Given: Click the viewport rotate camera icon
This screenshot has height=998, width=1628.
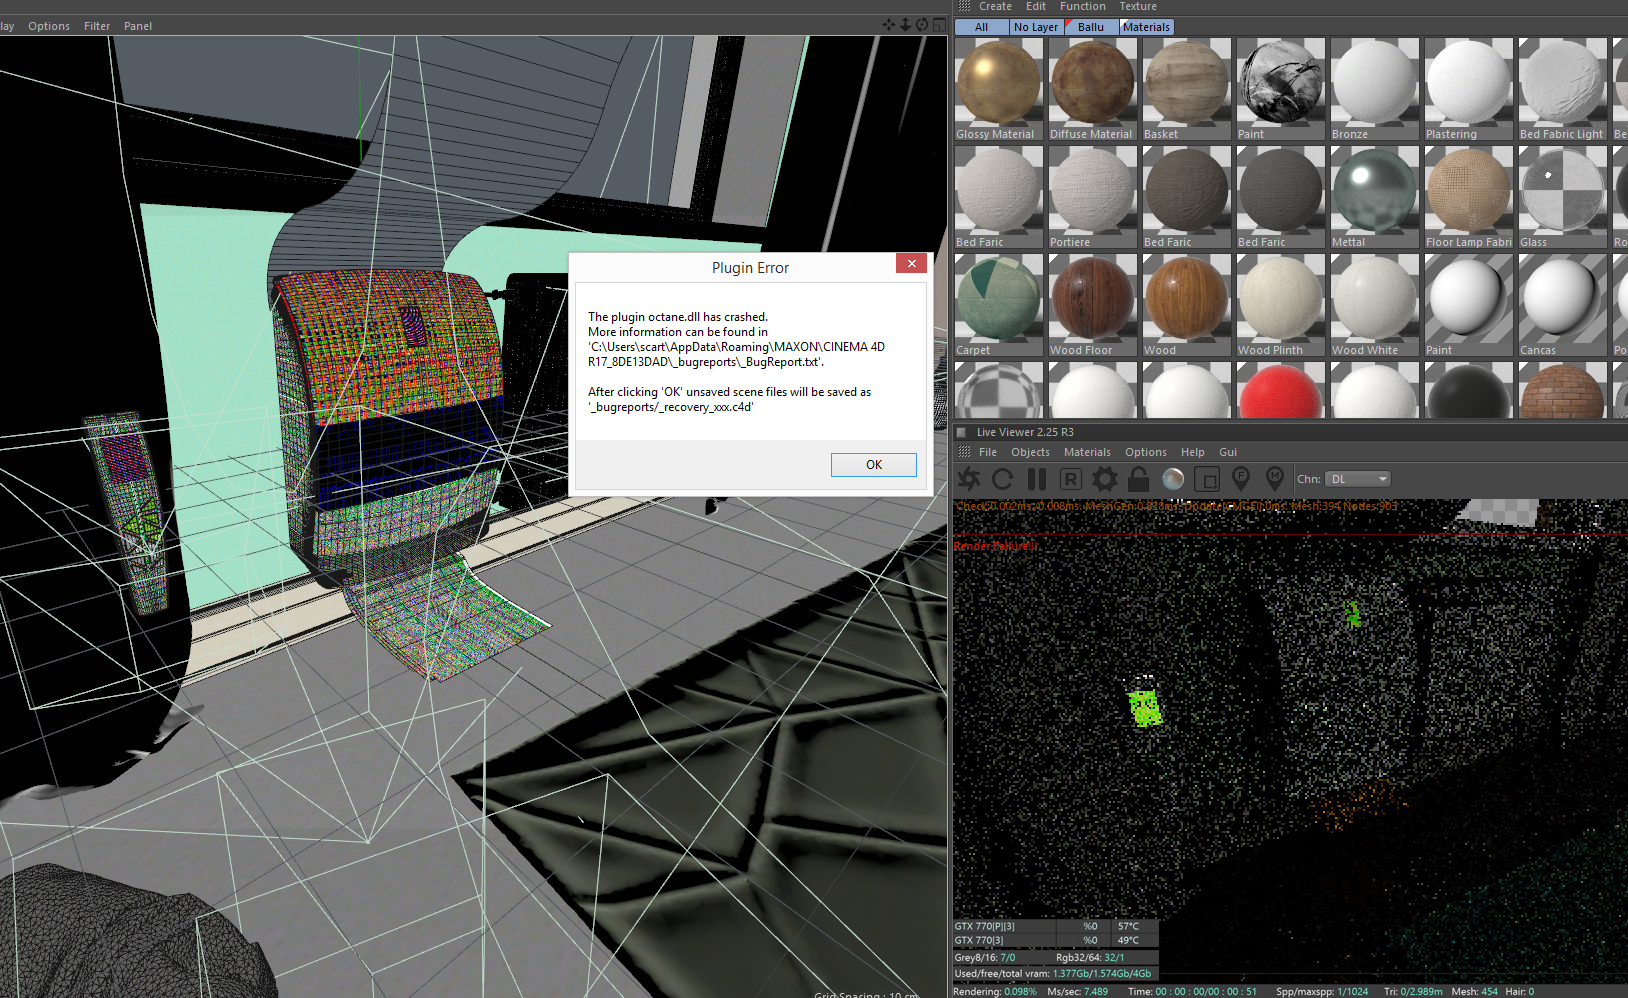Looking at the screenshot, I should tap(922, 25).
